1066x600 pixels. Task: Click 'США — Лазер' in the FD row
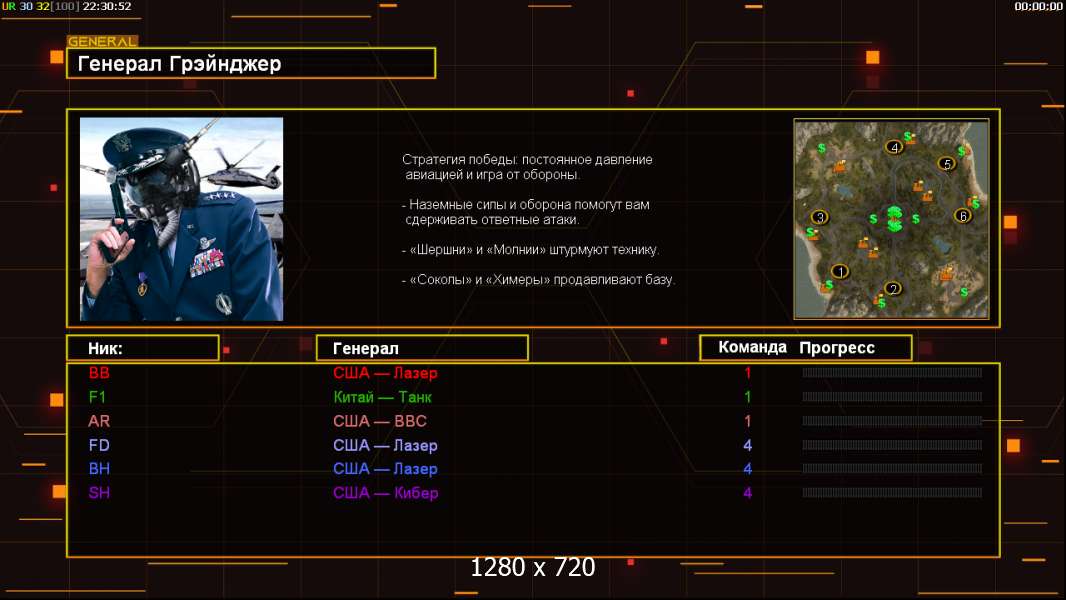[x=385, y=445]
